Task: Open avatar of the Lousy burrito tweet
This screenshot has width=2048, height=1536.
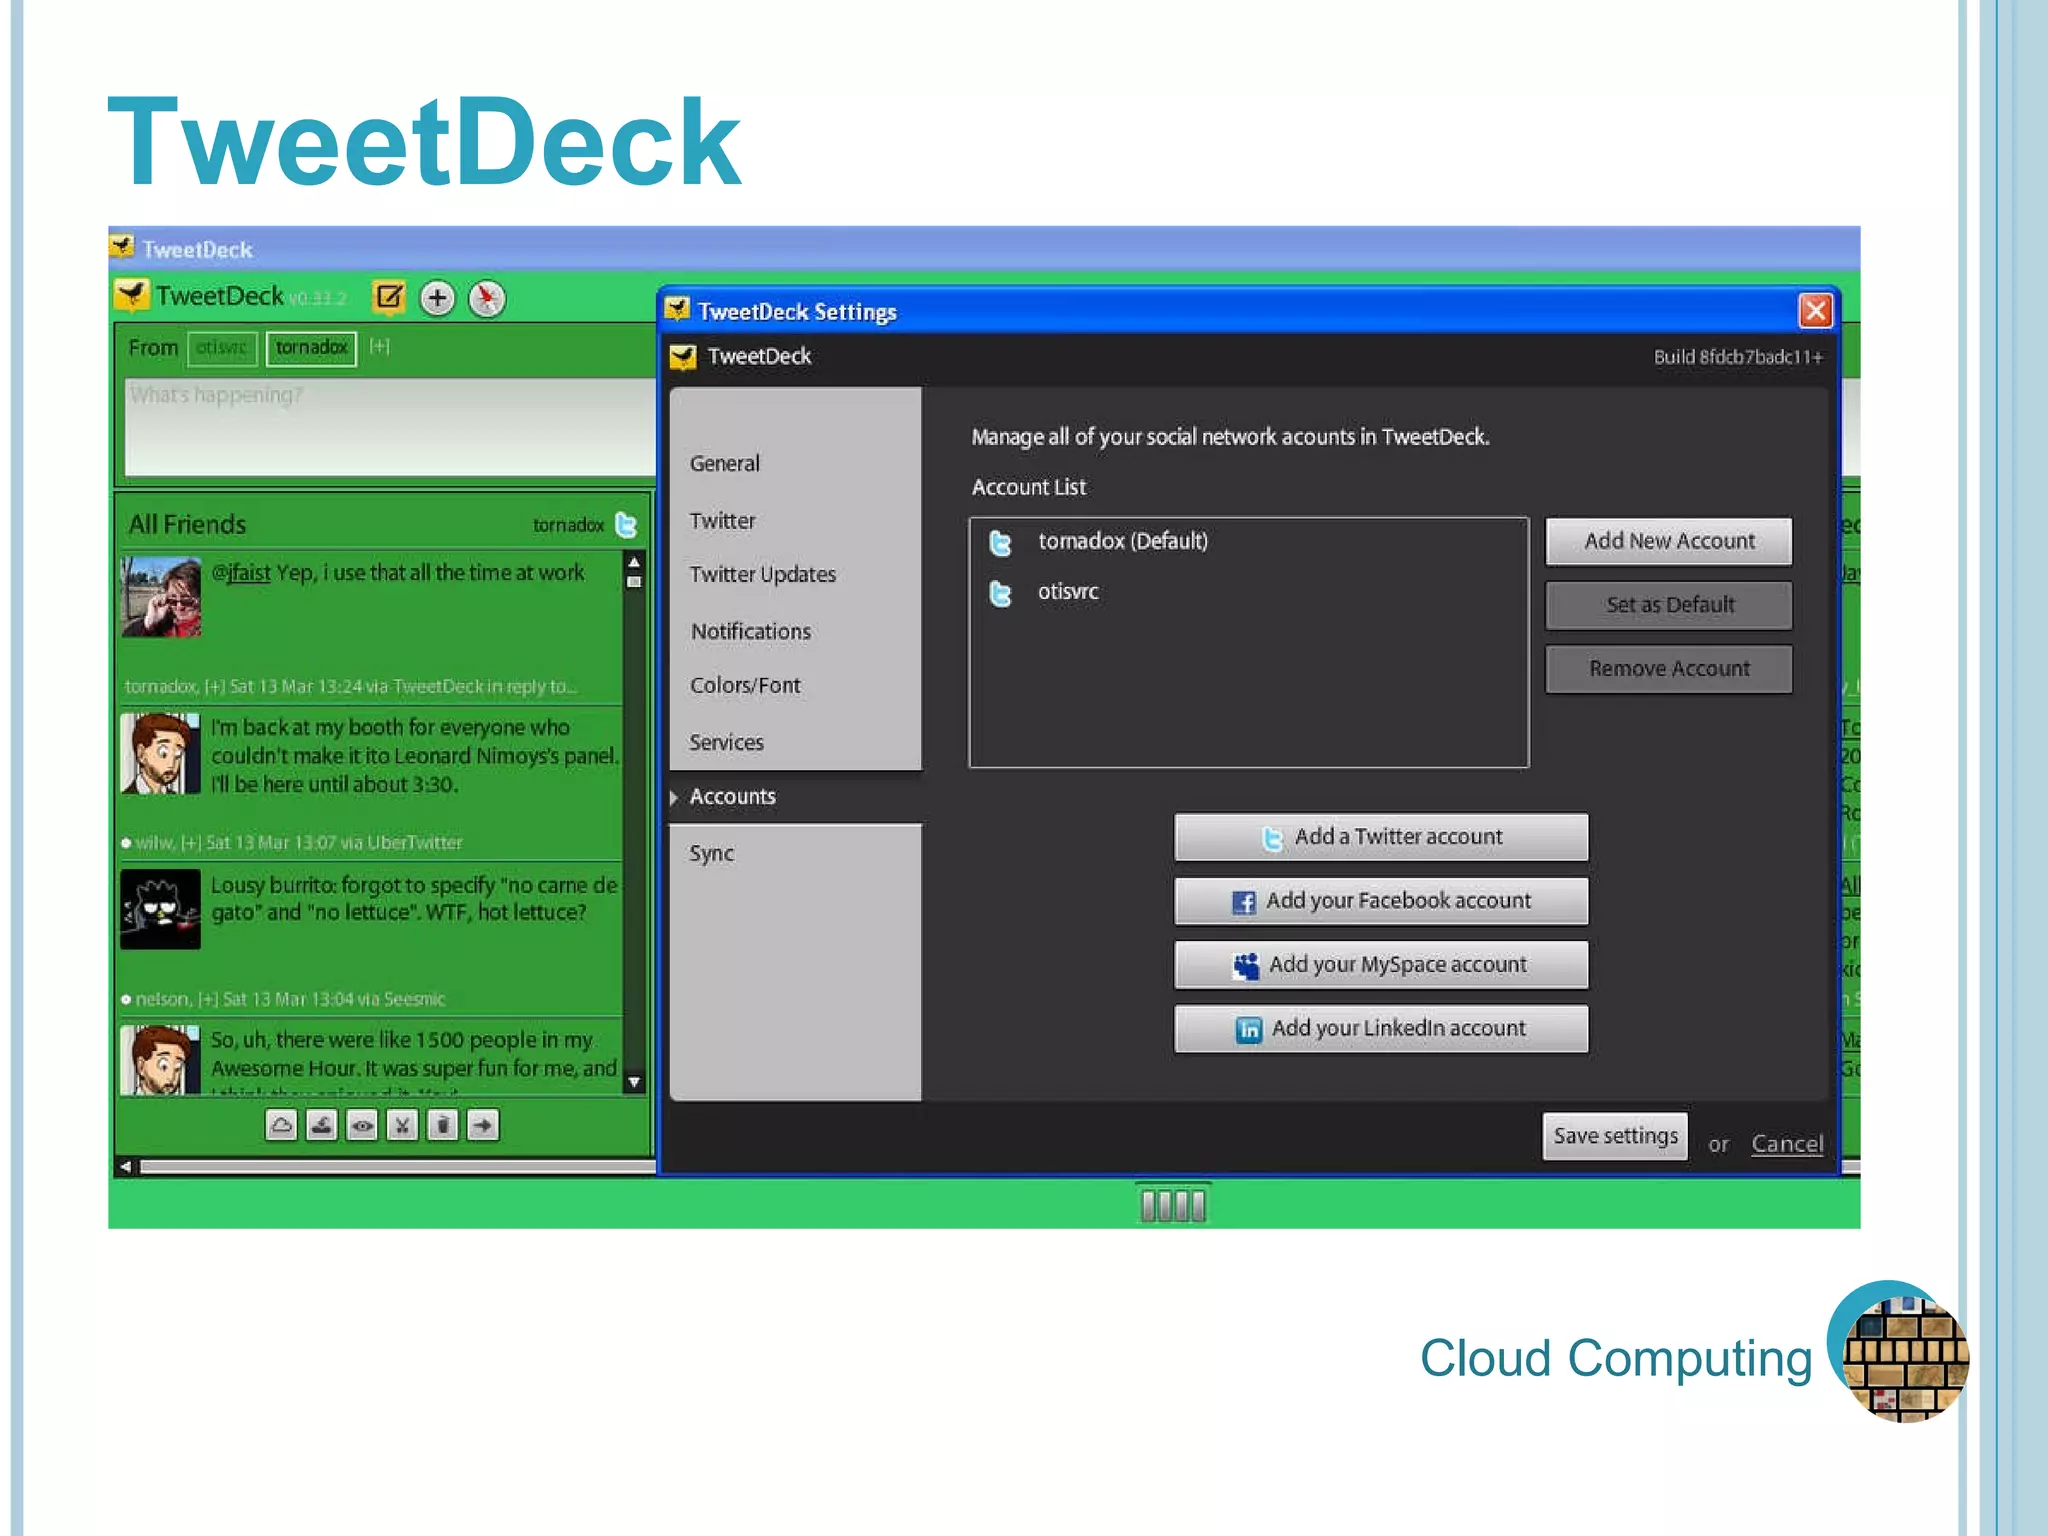Action: (161, 909)
